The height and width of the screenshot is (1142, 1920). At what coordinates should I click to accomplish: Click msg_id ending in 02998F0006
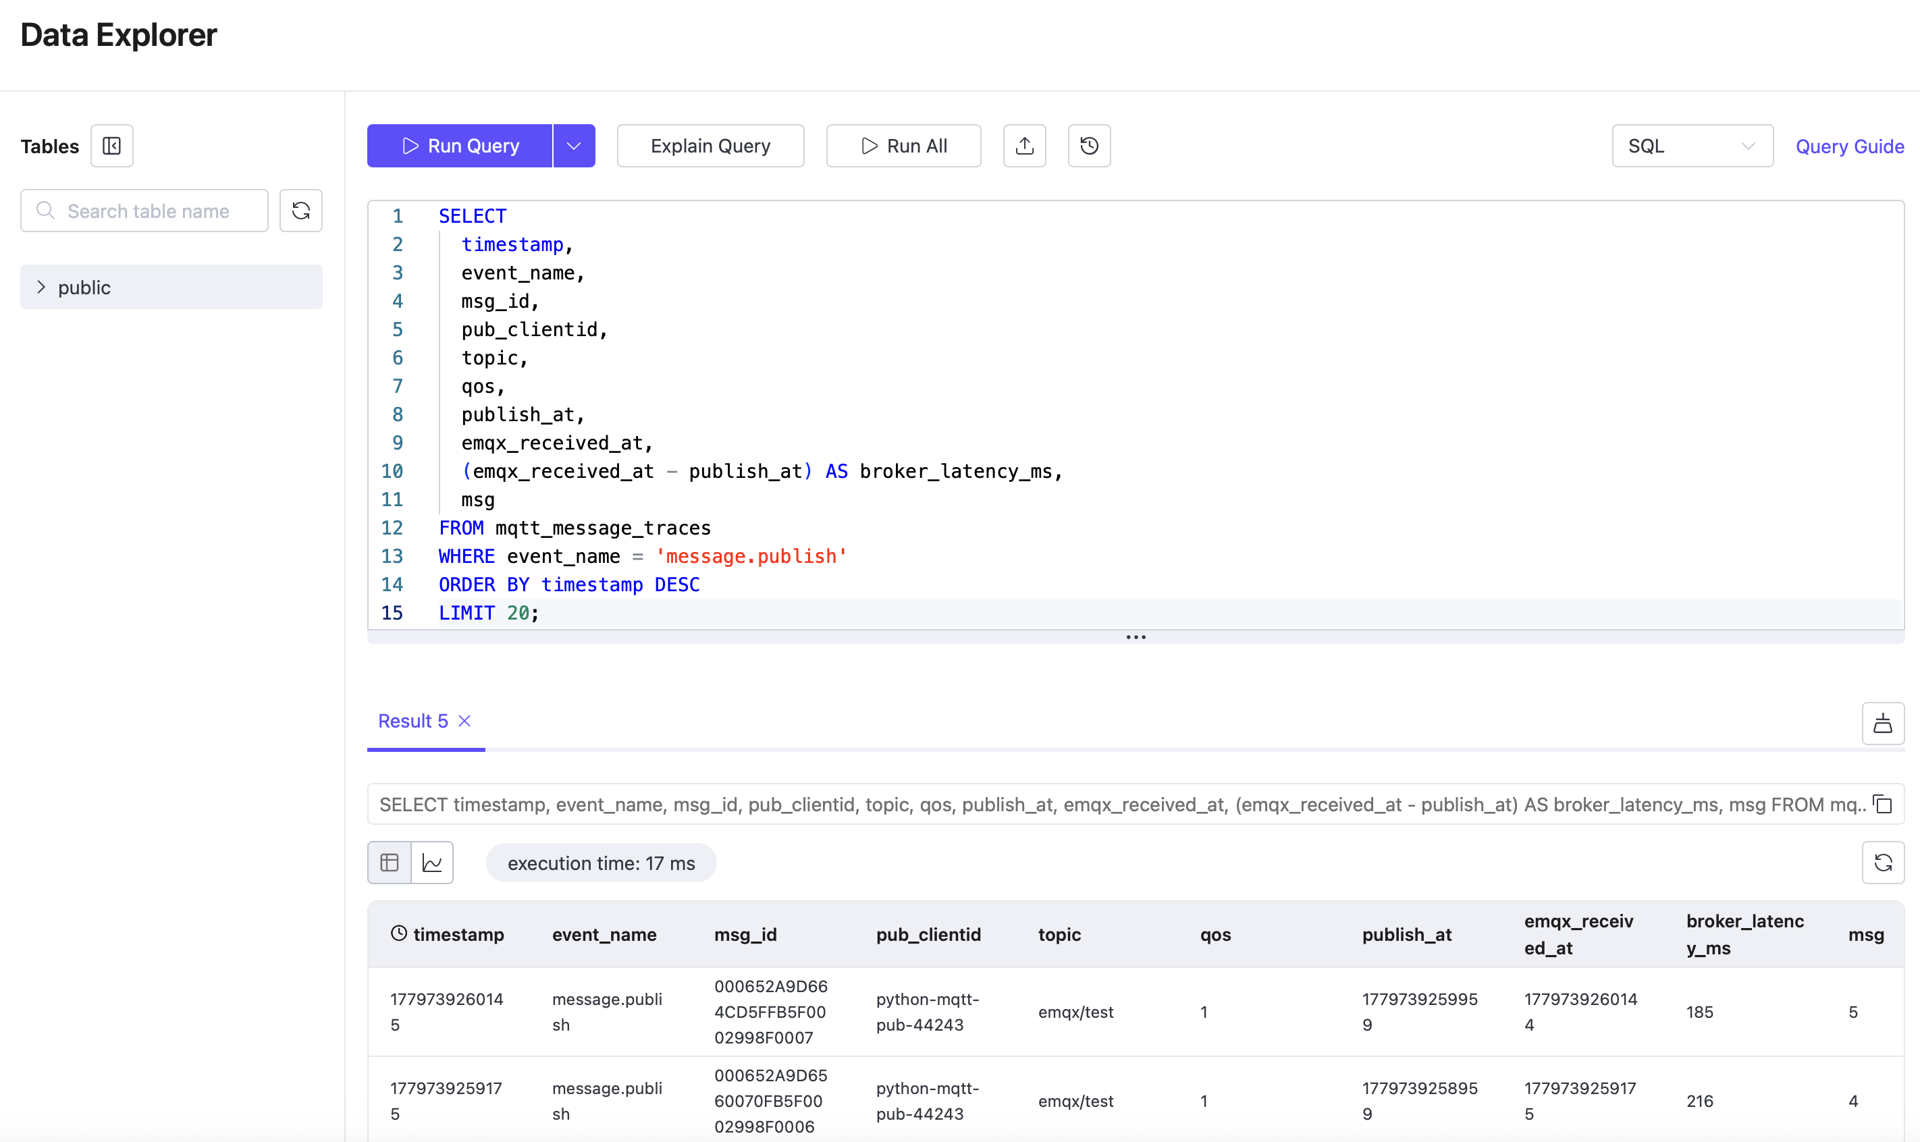[771, 1101]
